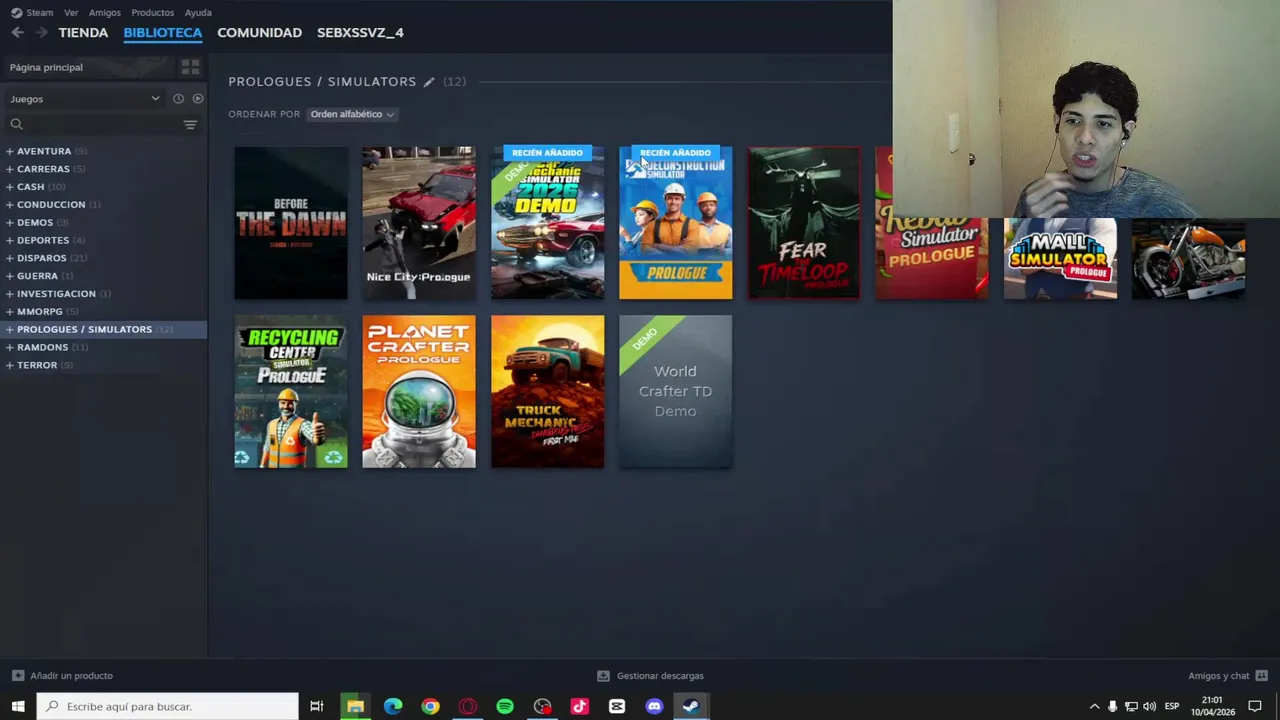Click the Windows taskbar search box
This screenshot has height=720, width=1280.
(168, 706)
